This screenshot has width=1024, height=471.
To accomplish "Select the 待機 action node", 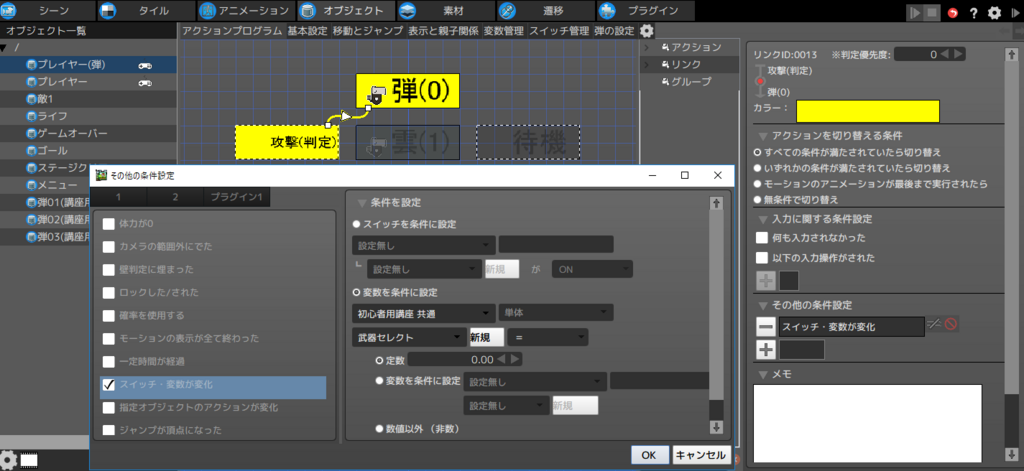I will pos(528,142).
